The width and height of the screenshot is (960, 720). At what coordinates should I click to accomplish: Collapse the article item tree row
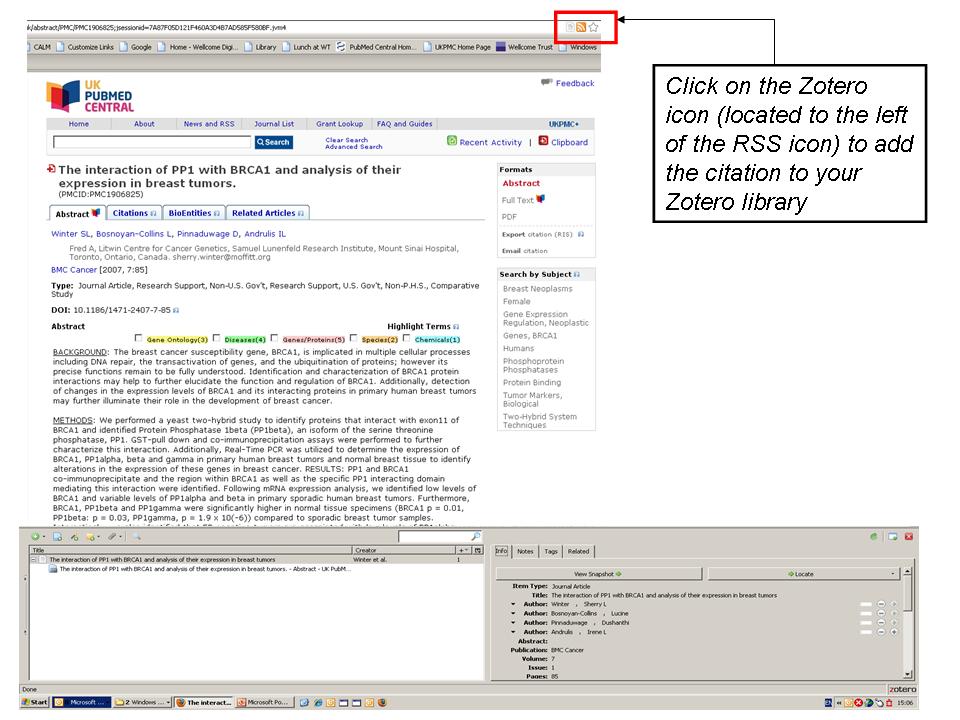[x=34, y=560]
